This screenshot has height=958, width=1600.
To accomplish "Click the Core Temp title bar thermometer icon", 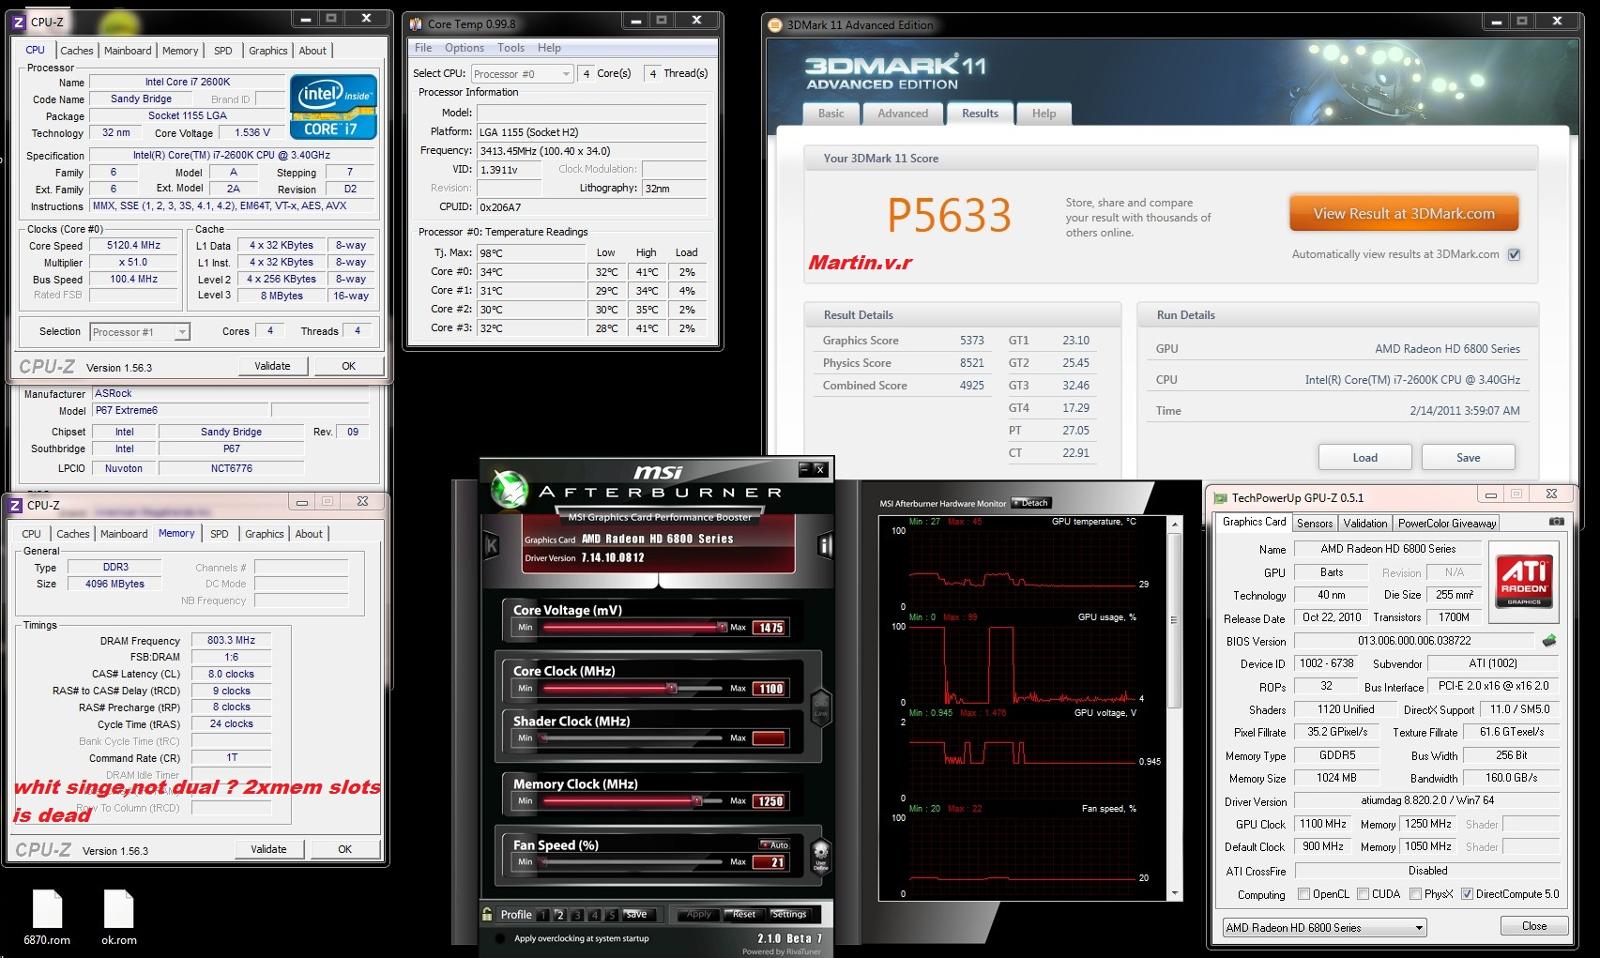I will (x=416, y=23).
